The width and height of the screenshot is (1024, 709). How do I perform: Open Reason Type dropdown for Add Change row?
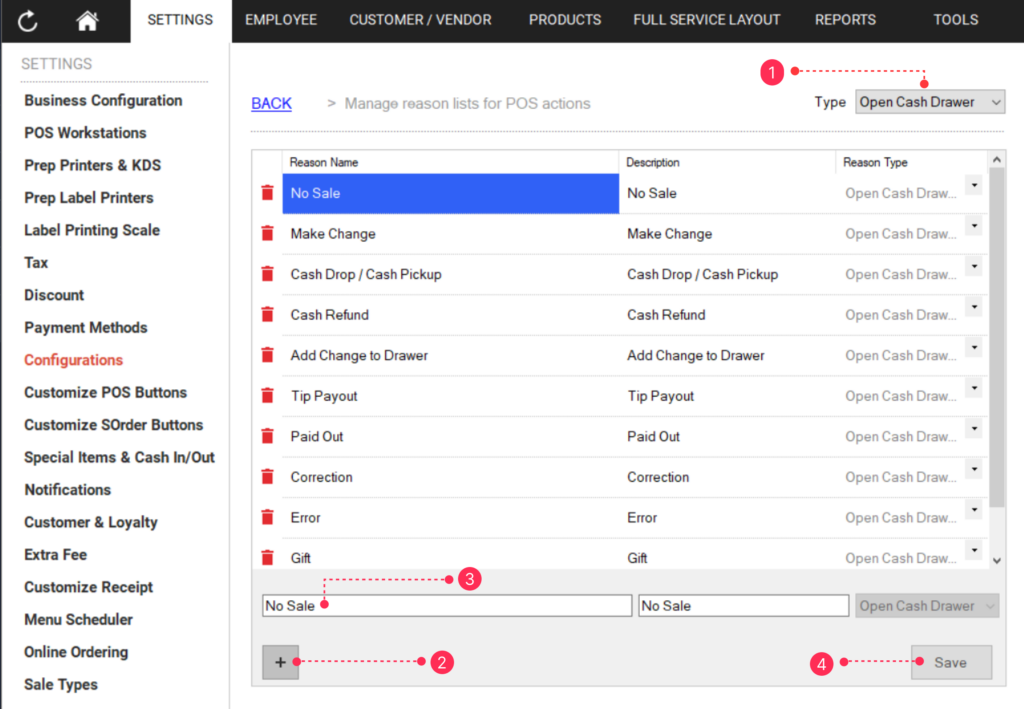tap(974, 347)
